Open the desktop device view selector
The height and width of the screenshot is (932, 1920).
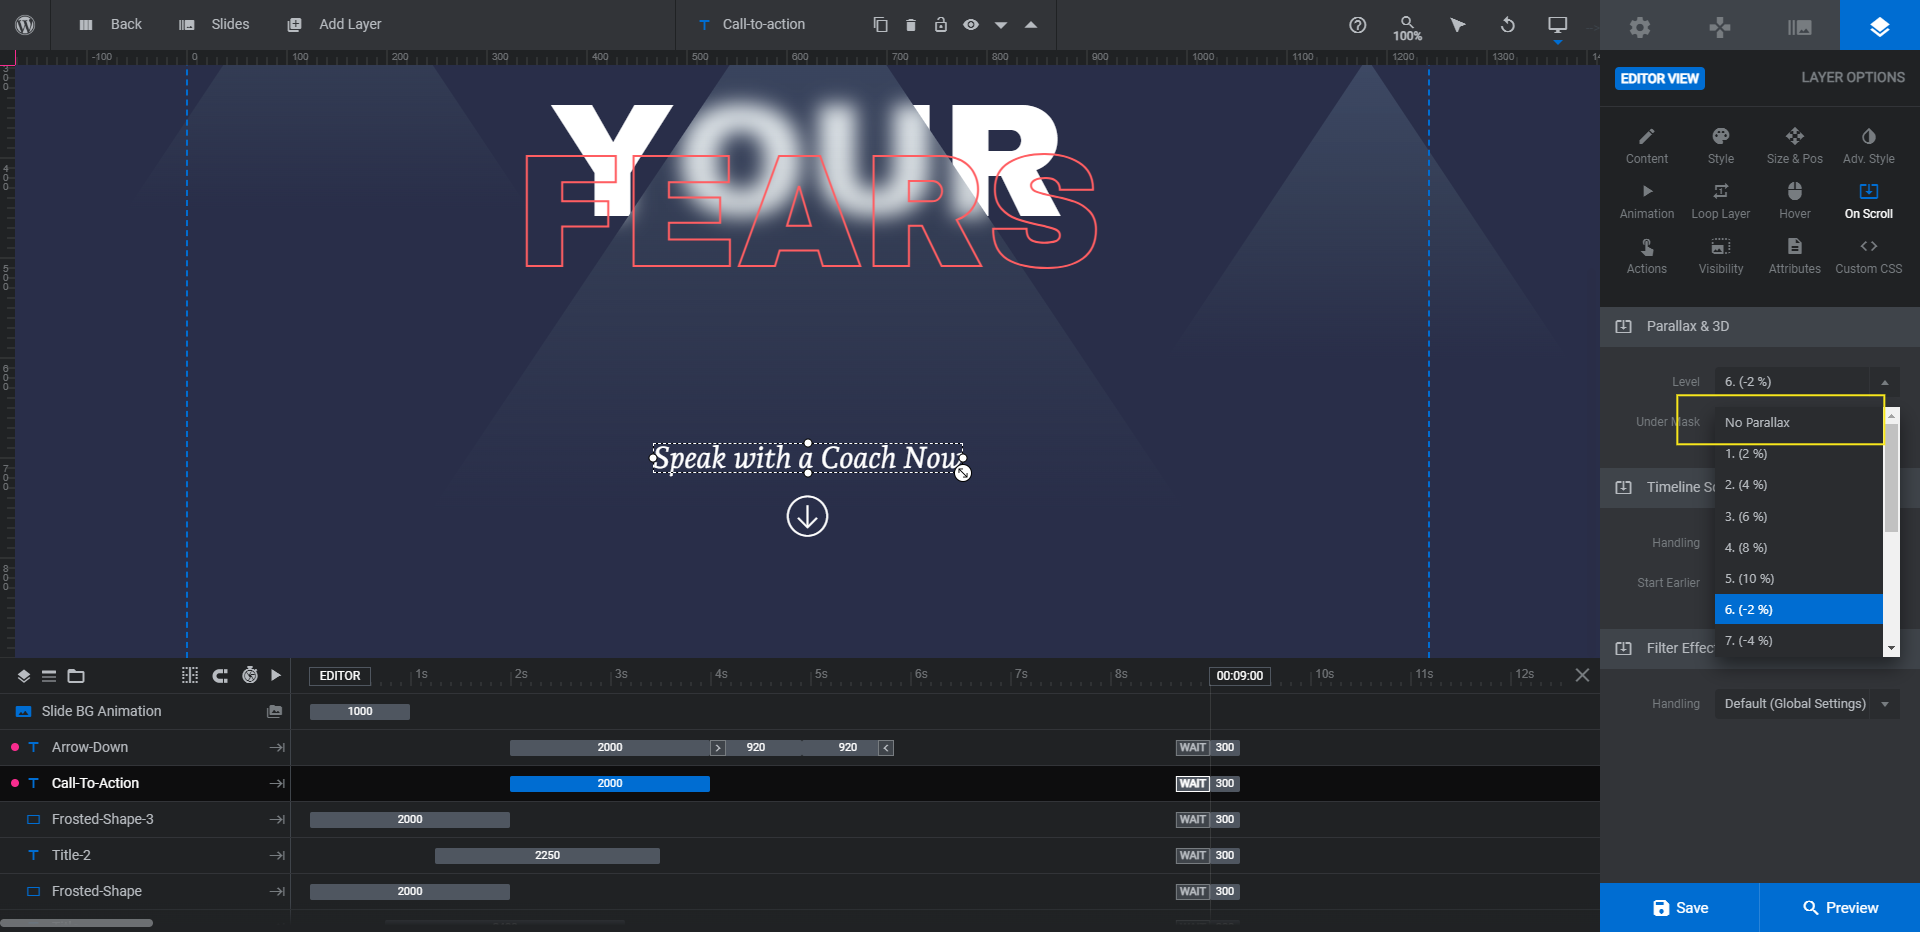click(x=1557, y=26)
